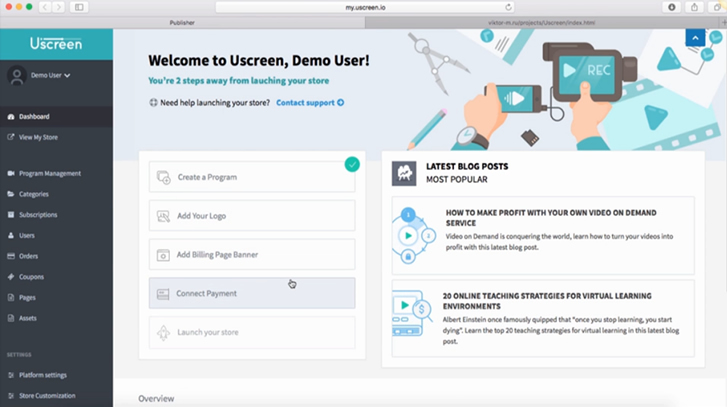Select the Add Billing Page Banner step
The height and width of the screenshot is (407, 727).
tap(252, 254)
